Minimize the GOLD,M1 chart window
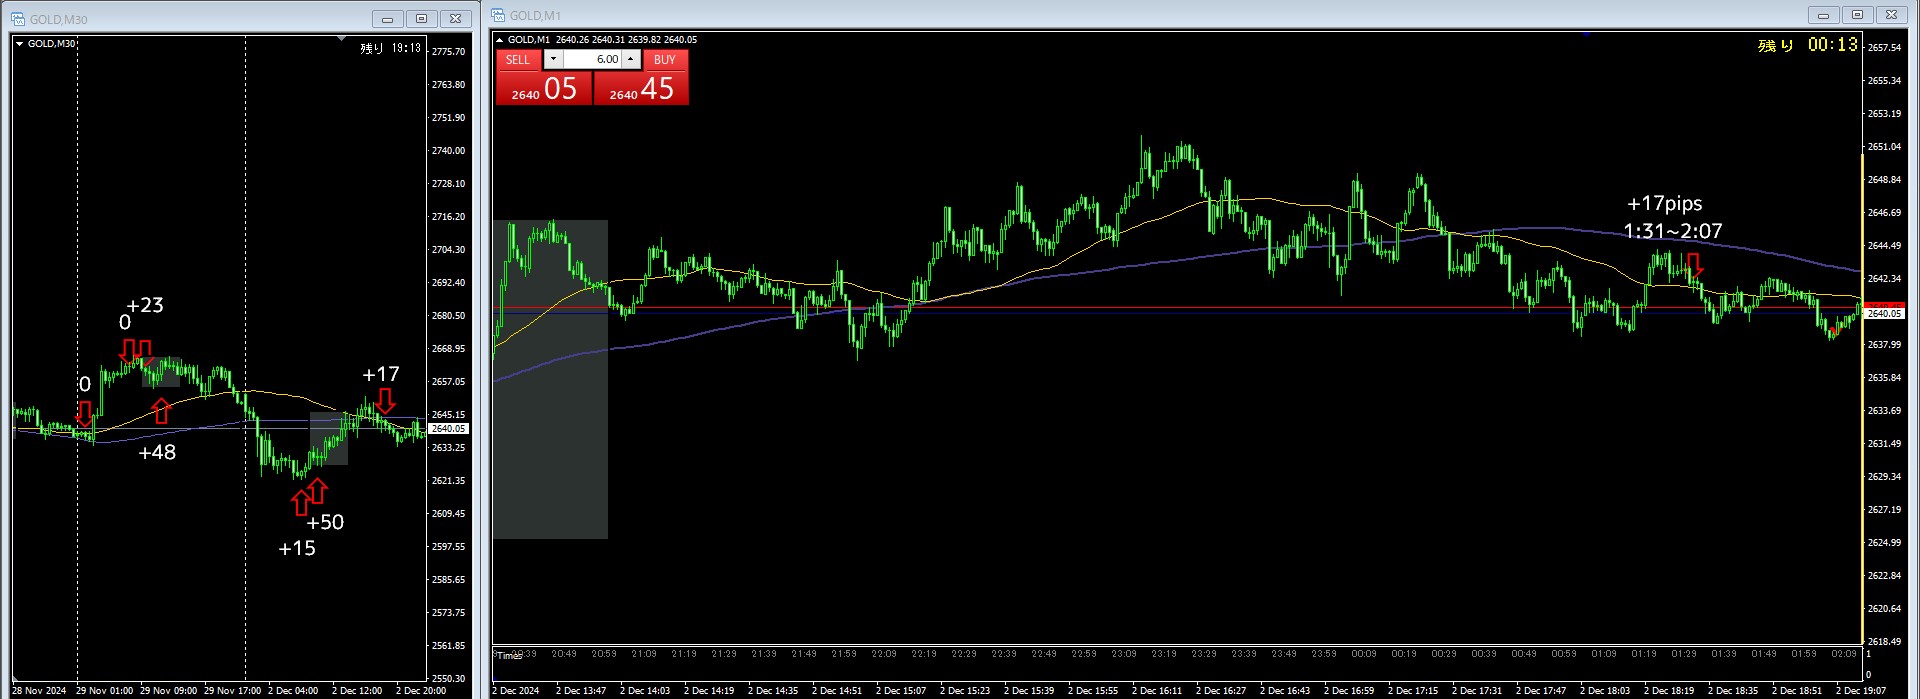The height and width of the screenshot is (699, 1920). (x=1823, y=15)
